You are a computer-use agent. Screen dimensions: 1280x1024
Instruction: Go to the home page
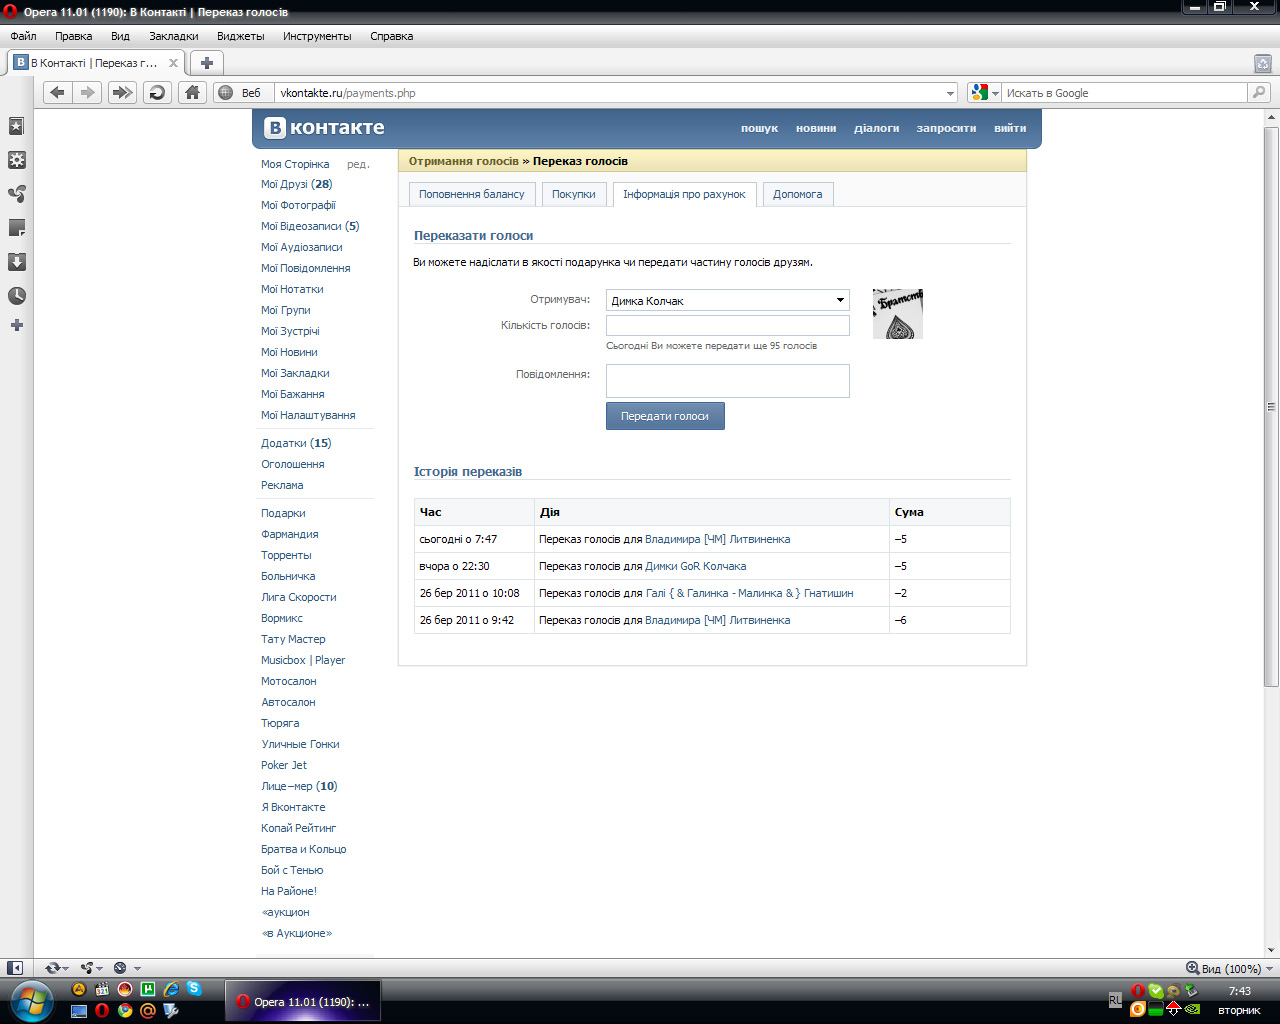[192, 93]
